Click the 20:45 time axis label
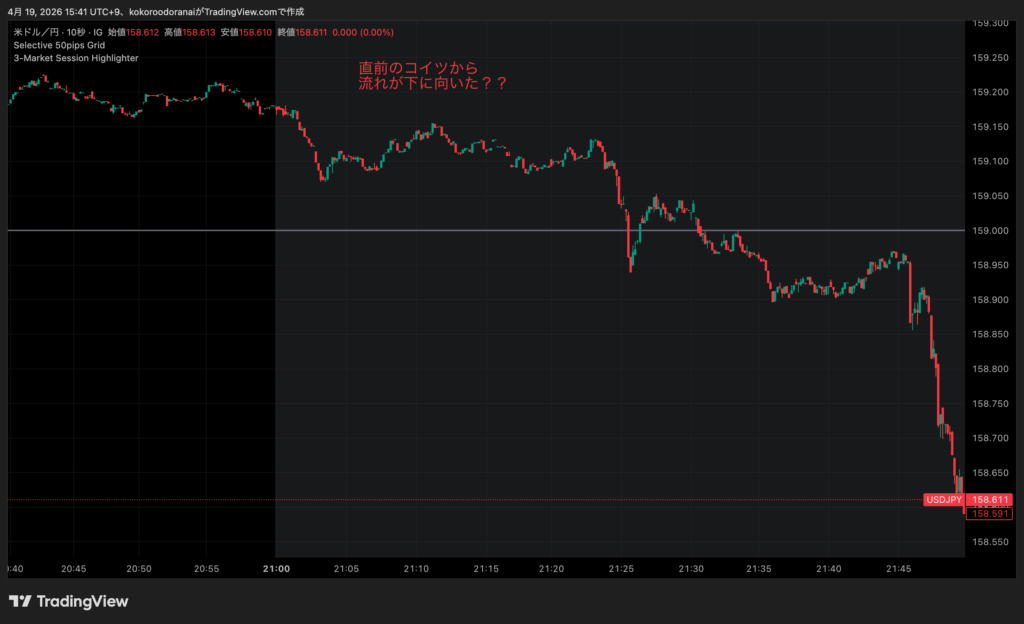 (x=73, y=568)
